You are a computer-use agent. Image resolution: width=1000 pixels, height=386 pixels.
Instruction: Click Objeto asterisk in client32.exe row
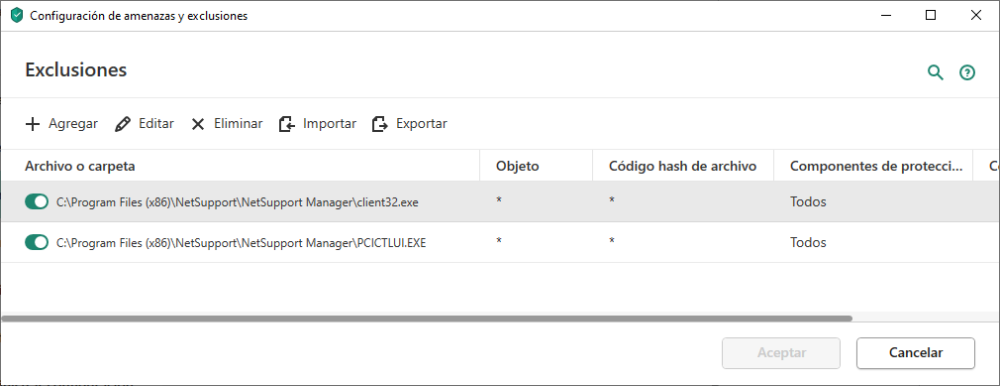tap(499, 201)
